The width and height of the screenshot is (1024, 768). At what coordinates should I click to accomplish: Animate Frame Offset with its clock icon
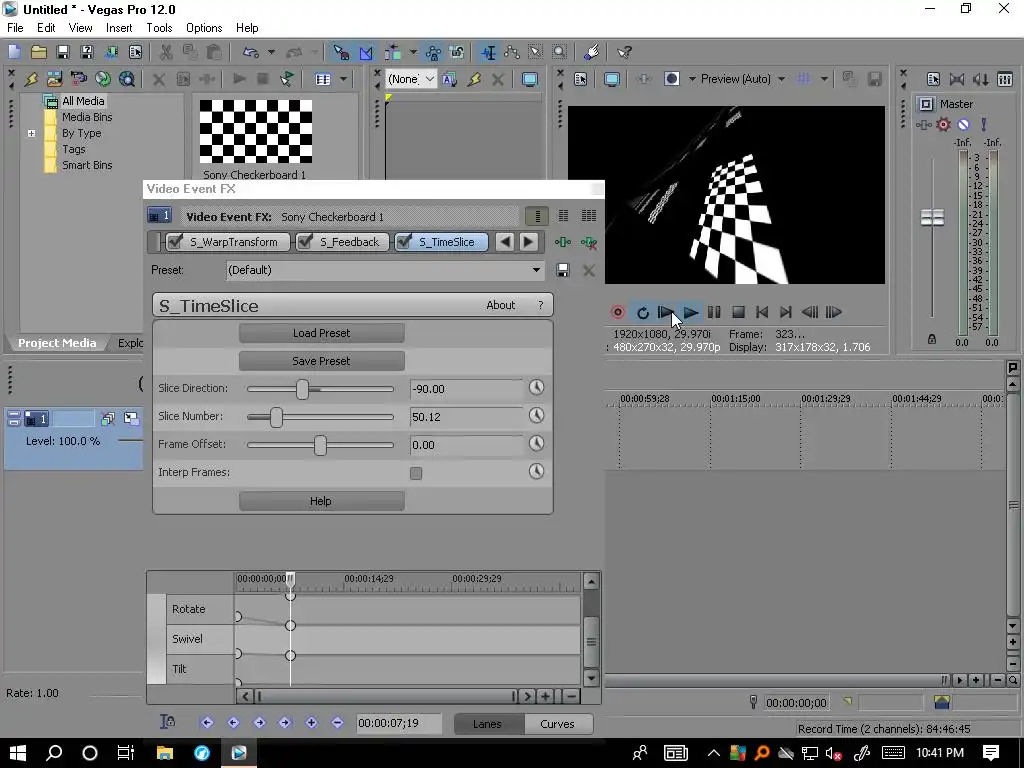click(x=536, y=443)
